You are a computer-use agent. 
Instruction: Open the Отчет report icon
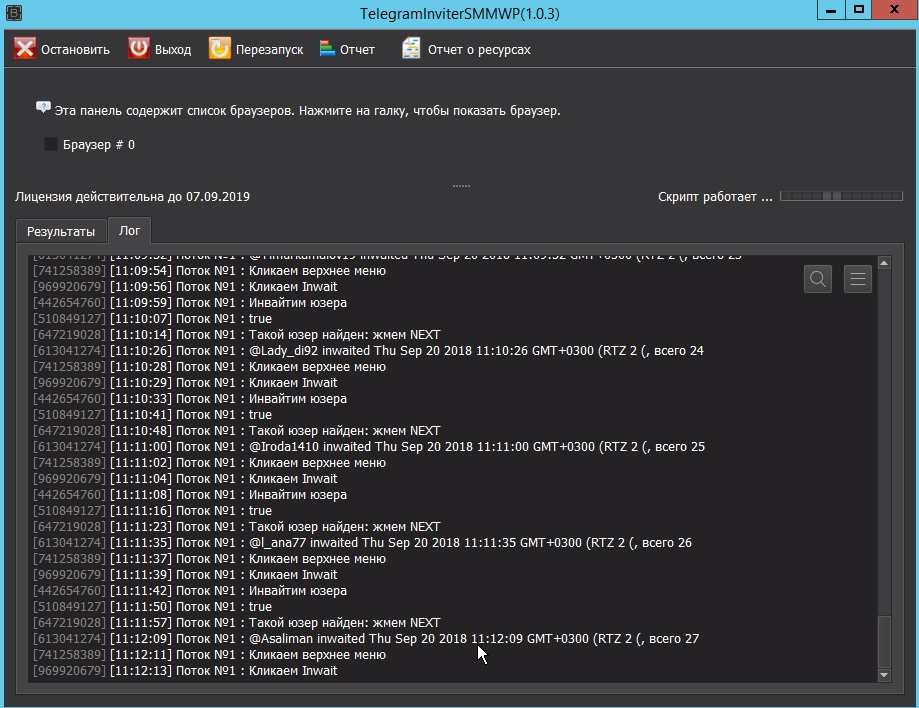[x=327, y=49]
